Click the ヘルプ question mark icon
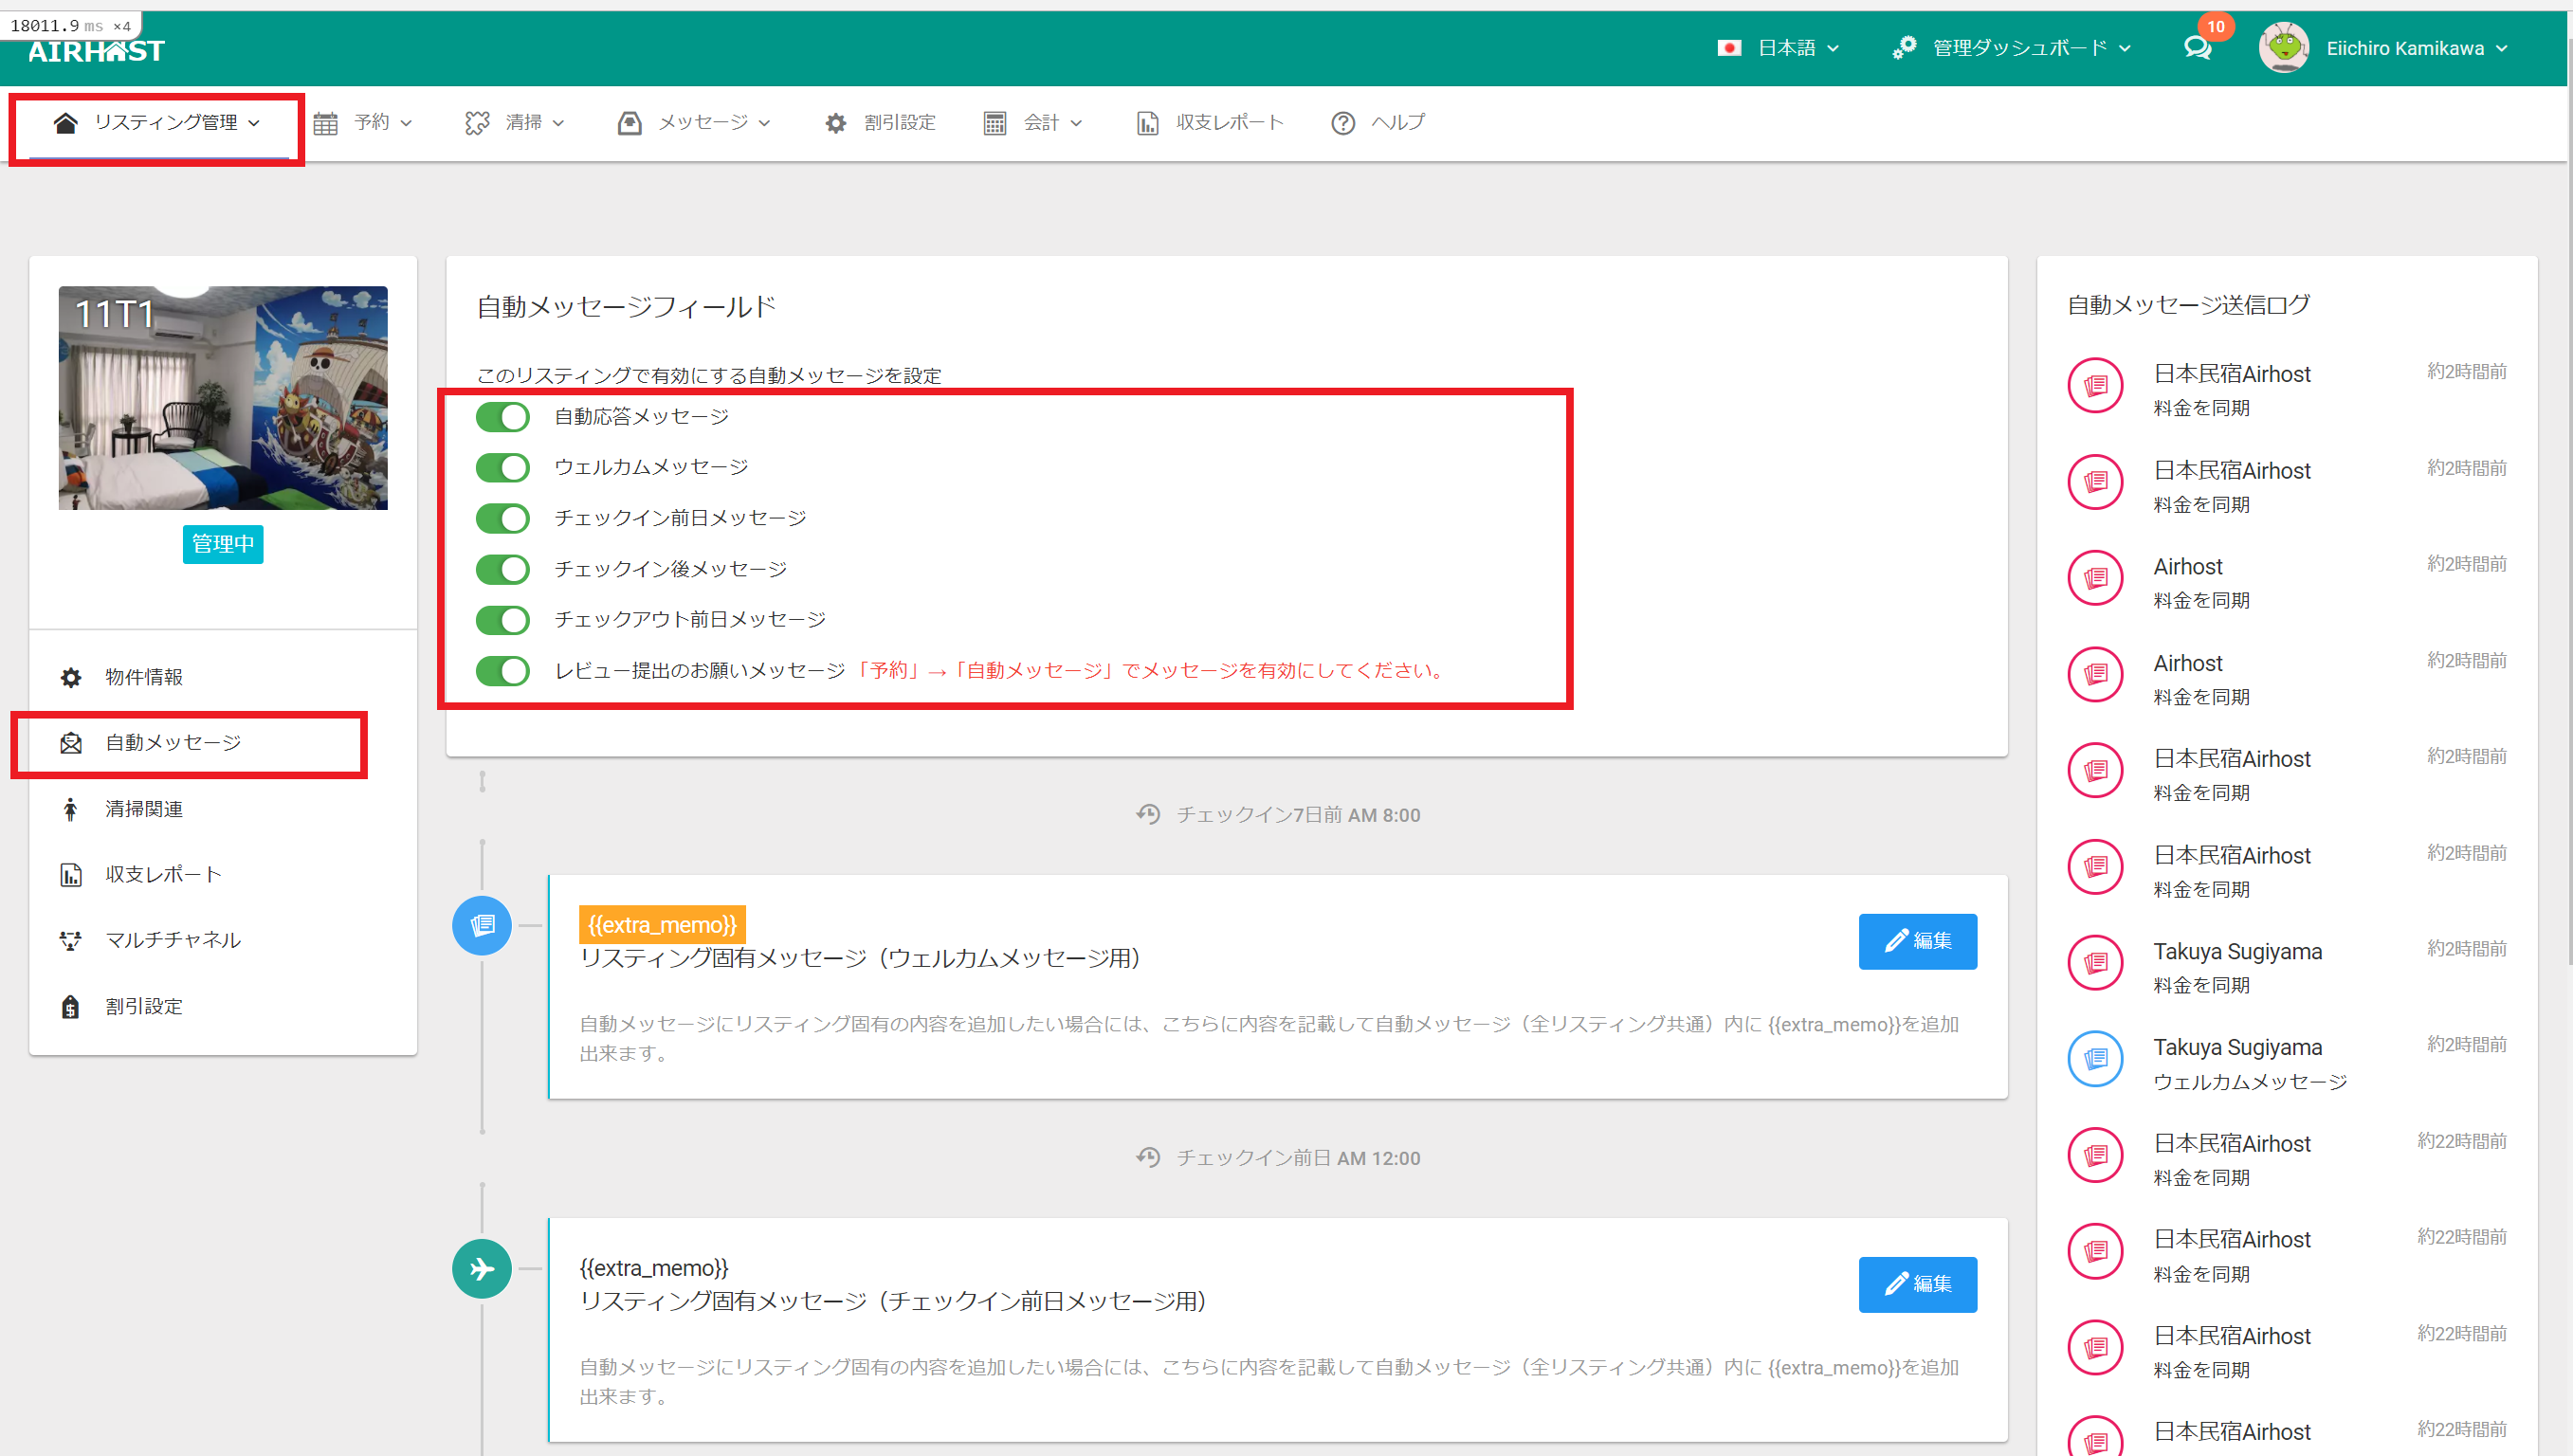2573x1456 pixels. (1342, 123)
